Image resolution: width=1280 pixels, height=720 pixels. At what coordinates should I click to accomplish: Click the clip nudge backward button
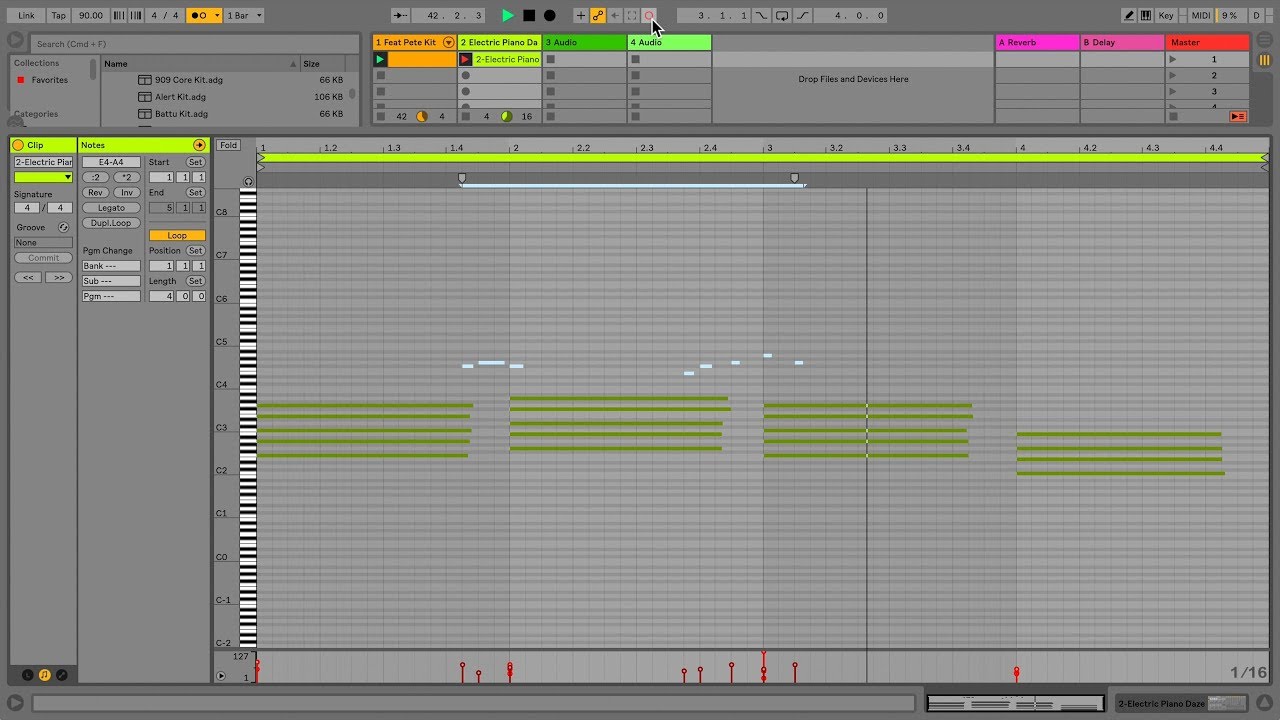(28, 277)
